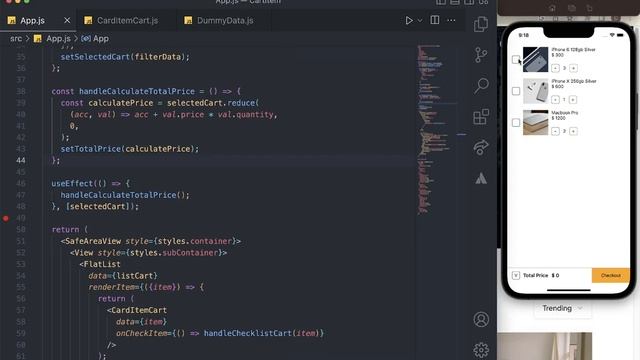Click on SafeAreaView opening tag

pos(151,241)
